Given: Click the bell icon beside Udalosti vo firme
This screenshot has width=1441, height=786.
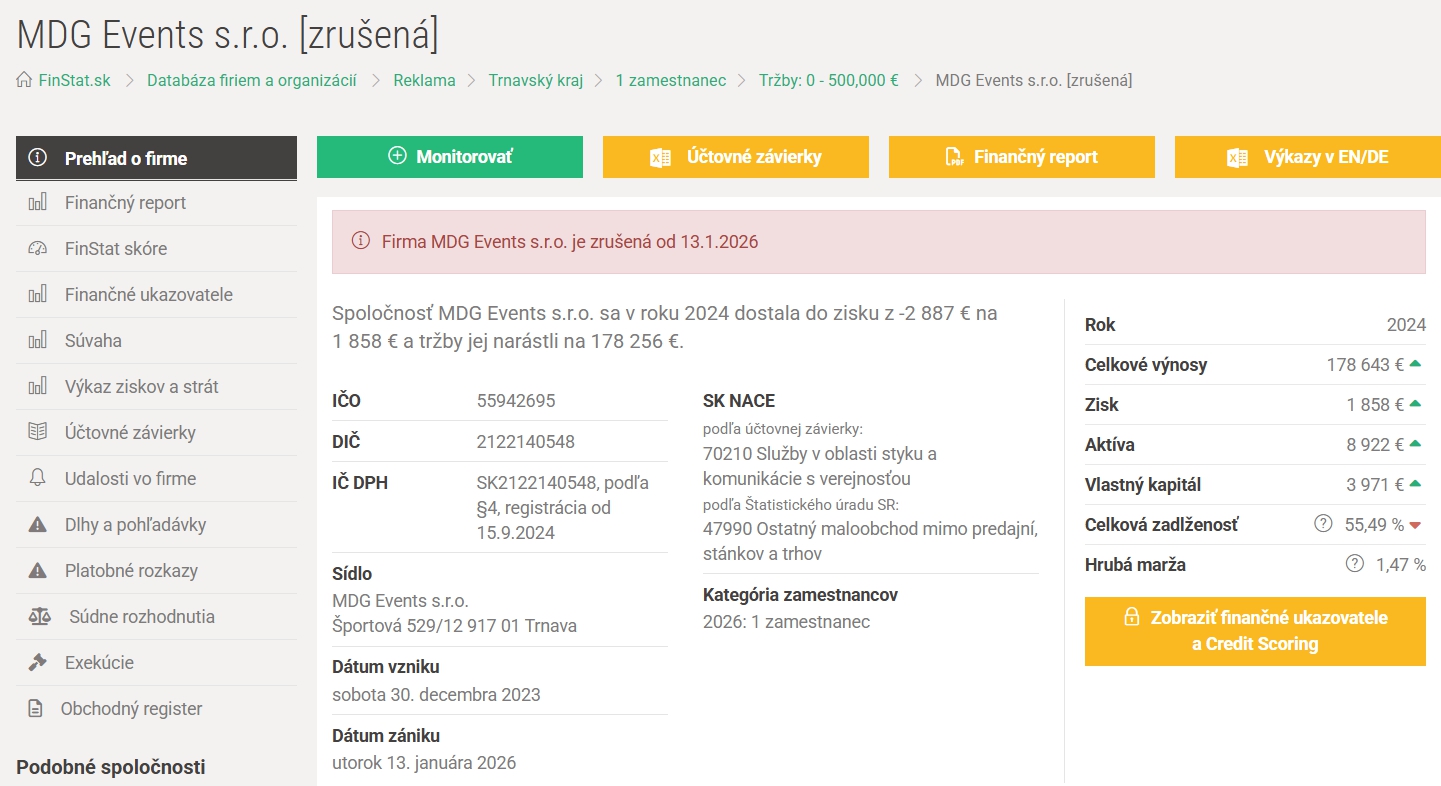Looking at the screenshot, I should coord(40,478).
